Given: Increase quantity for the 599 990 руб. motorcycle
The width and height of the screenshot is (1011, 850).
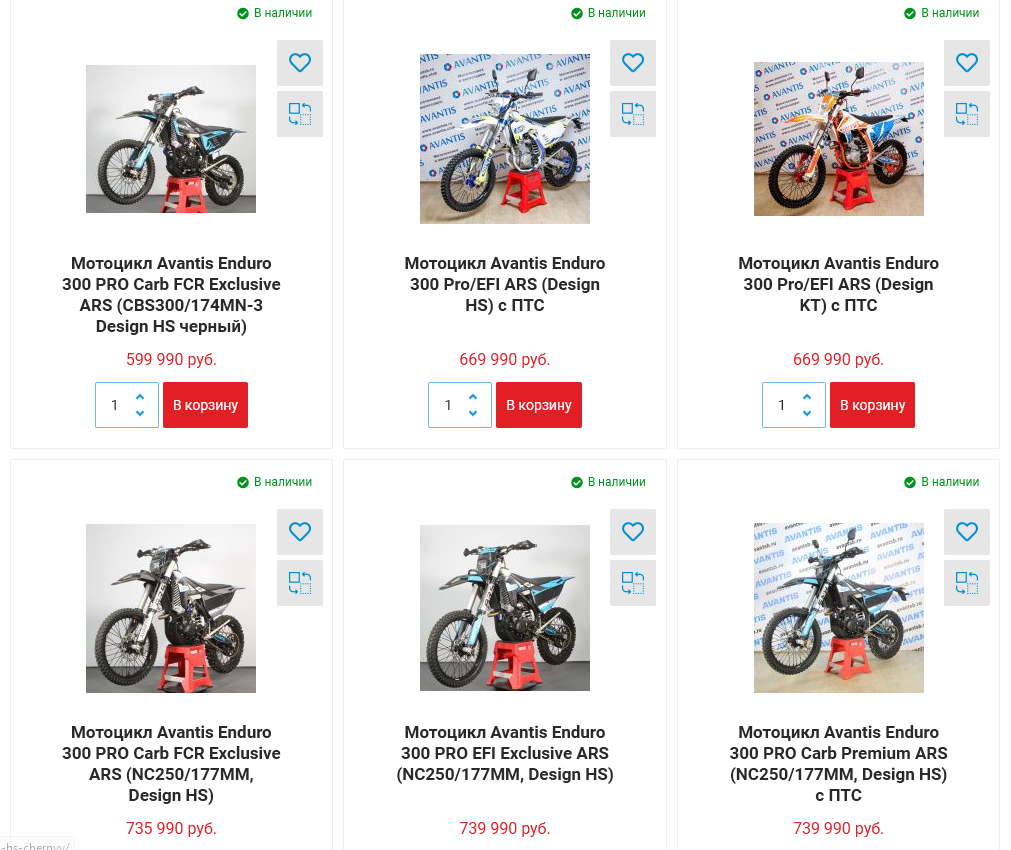Looking at the screenshot, I should coord(140,397).
